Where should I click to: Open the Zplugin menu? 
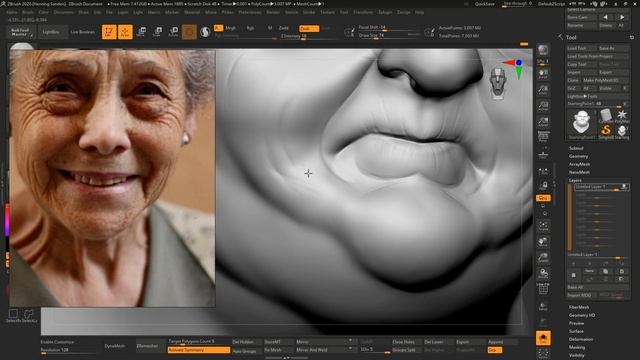[385, 12]
